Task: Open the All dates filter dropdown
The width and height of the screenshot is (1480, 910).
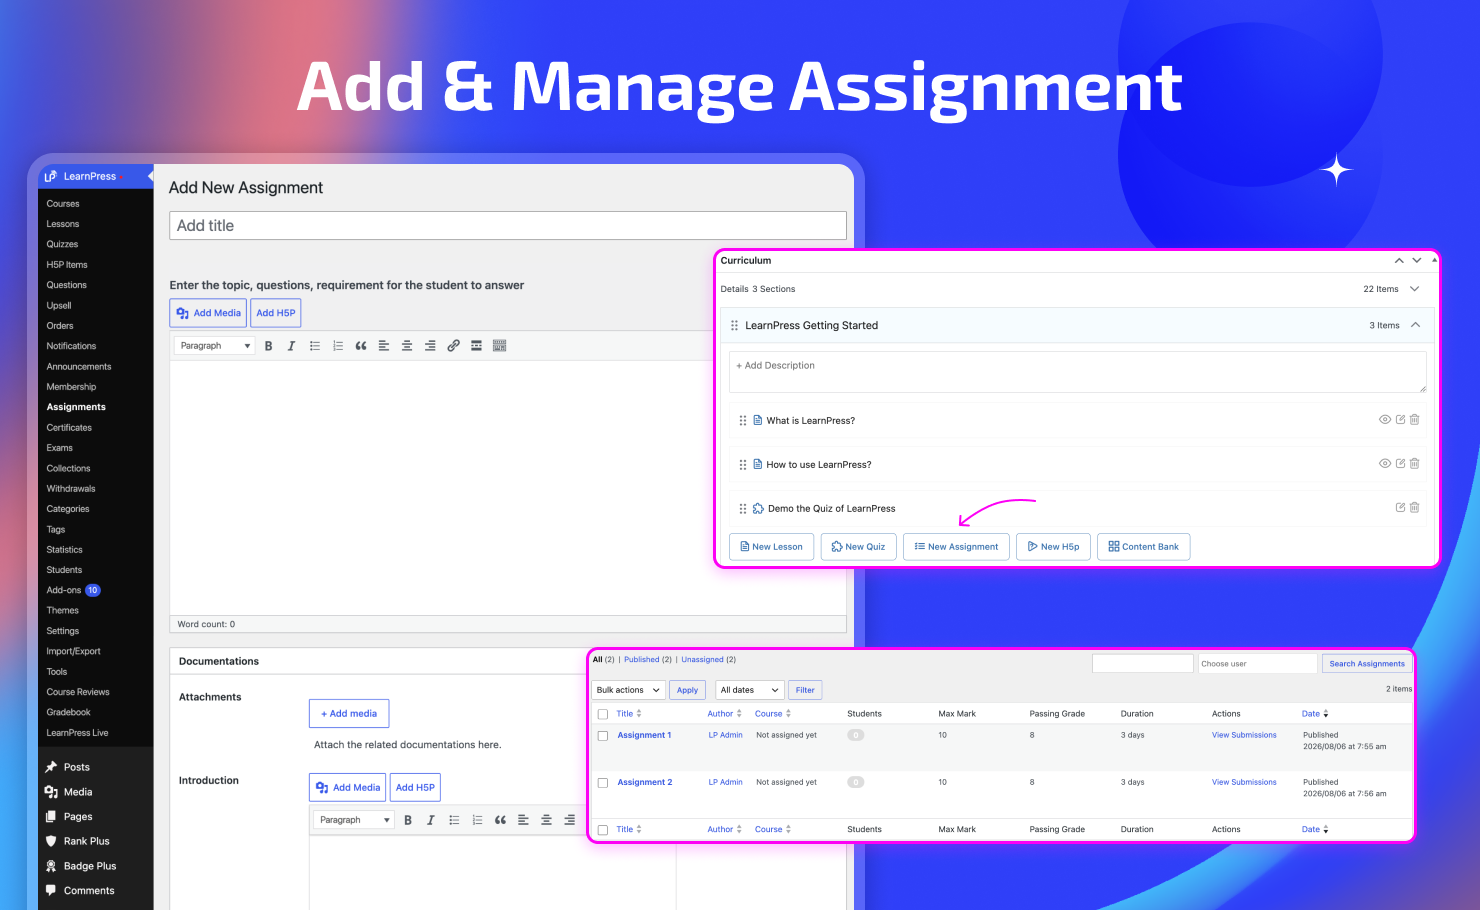Action: tap(749, 690)
